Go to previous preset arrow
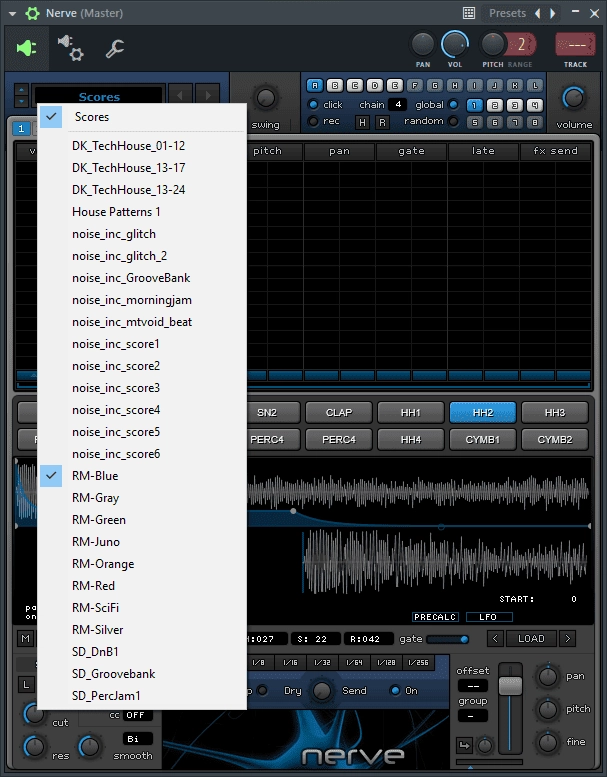The height and width of the screenshot is (777, 607). (538, 13)
